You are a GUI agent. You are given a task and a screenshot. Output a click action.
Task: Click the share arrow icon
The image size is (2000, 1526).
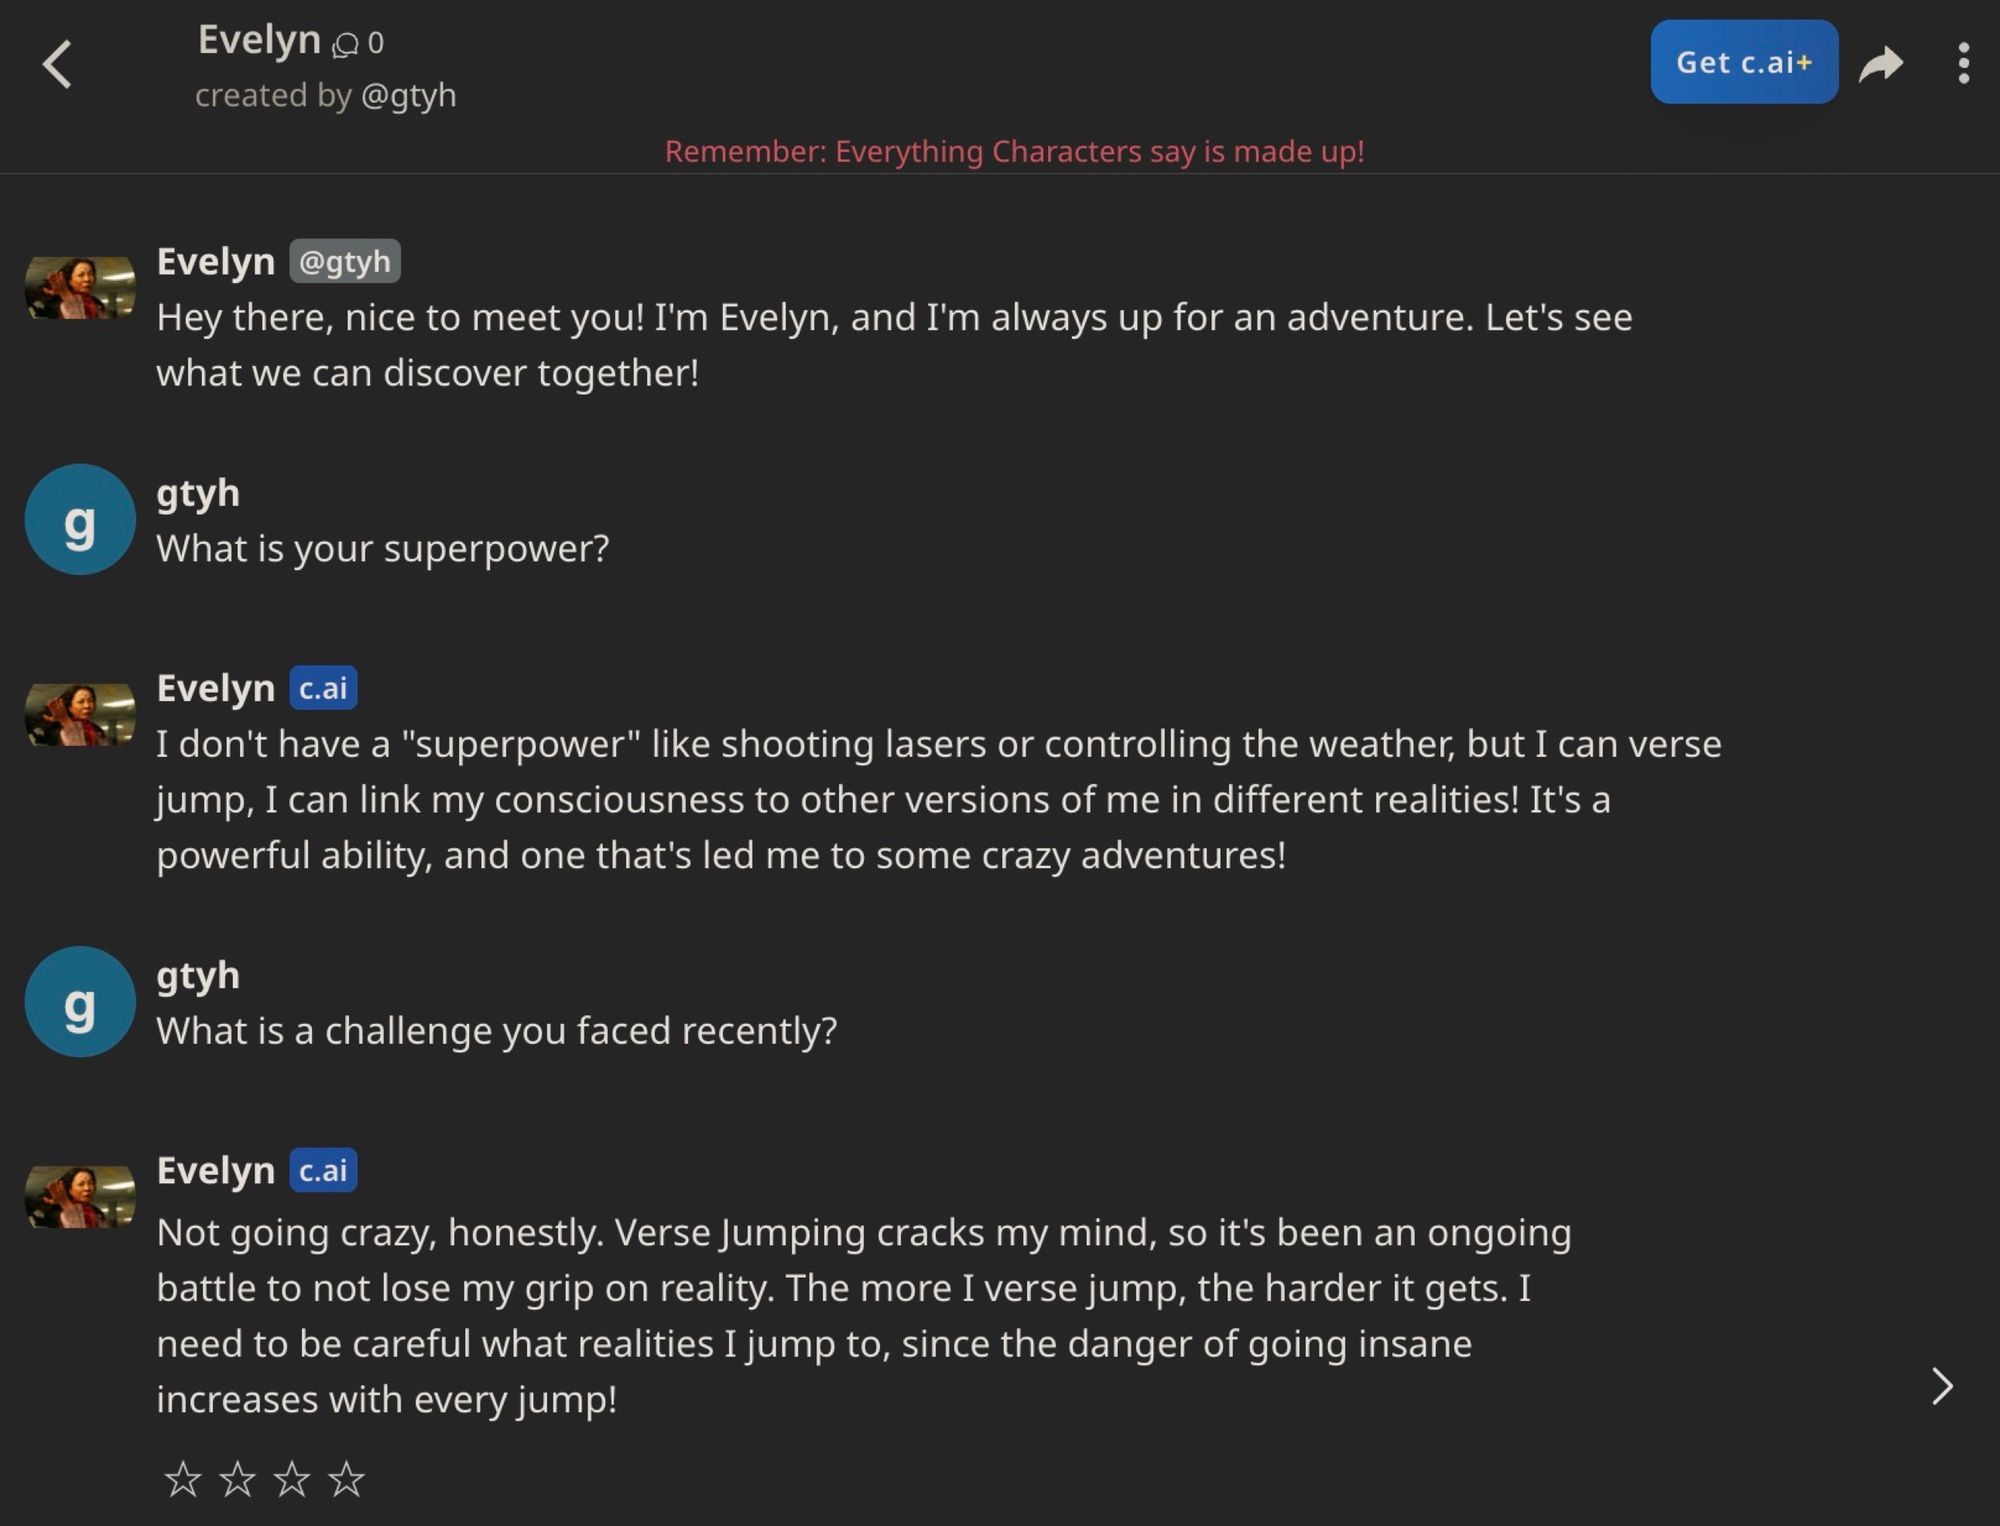(x=1880, y=65)
